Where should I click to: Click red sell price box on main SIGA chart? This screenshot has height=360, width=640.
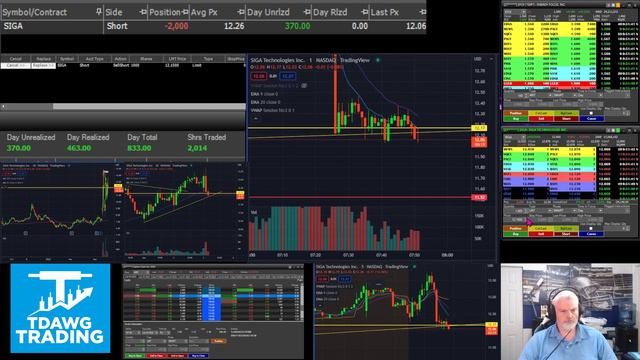coord(259,76)
